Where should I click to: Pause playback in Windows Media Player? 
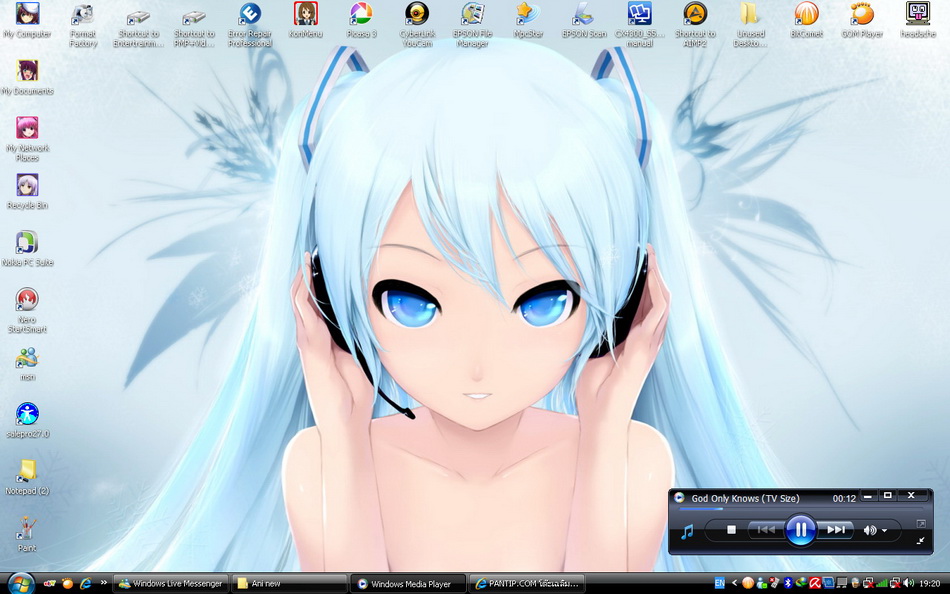click(x=800, y=529)
